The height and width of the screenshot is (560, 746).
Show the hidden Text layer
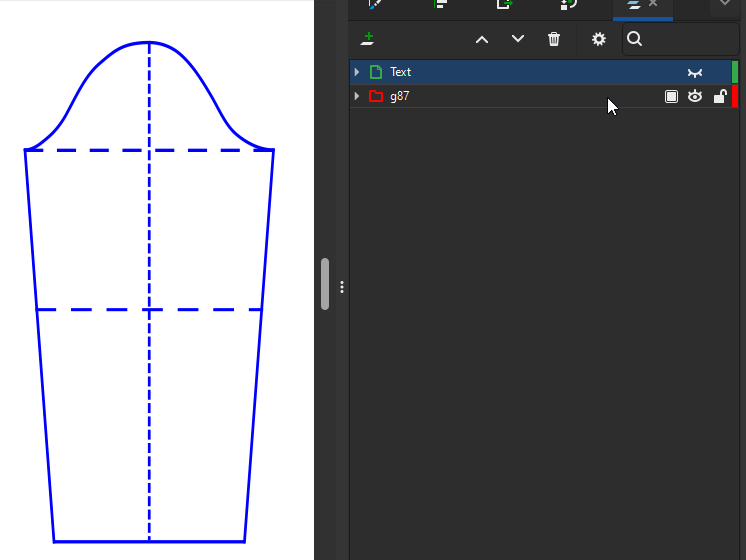[695, 73]
